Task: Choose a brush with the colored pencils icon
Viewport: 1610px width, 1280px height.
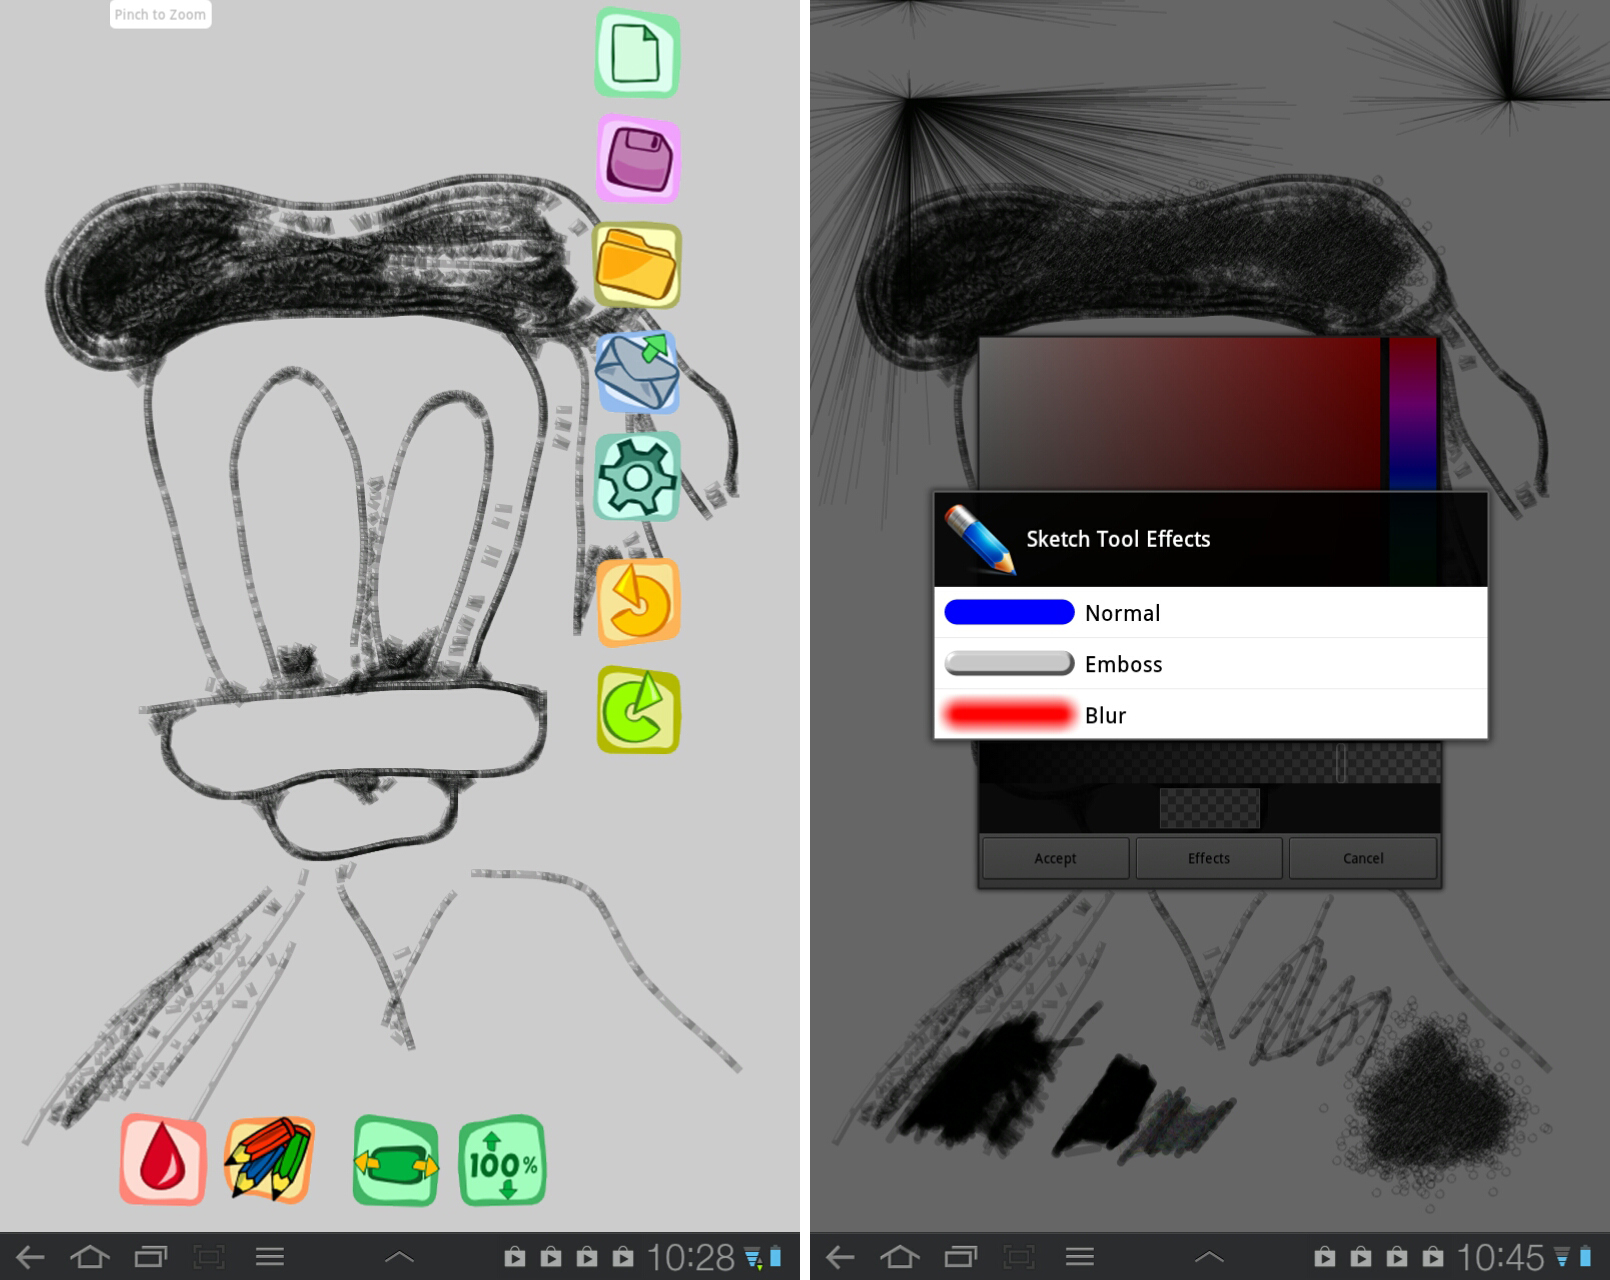Action: 269,1160
